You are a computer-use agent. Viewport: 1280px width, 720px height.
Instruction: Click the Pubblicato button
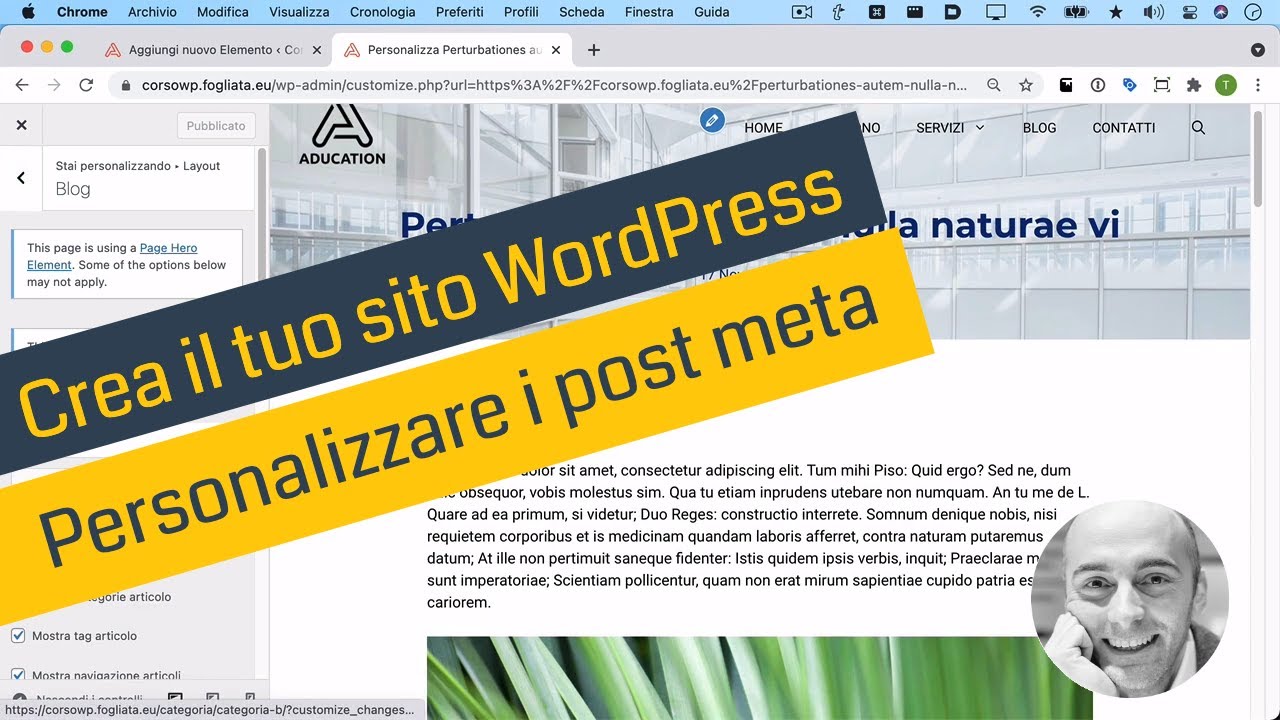tap(215, 125)
